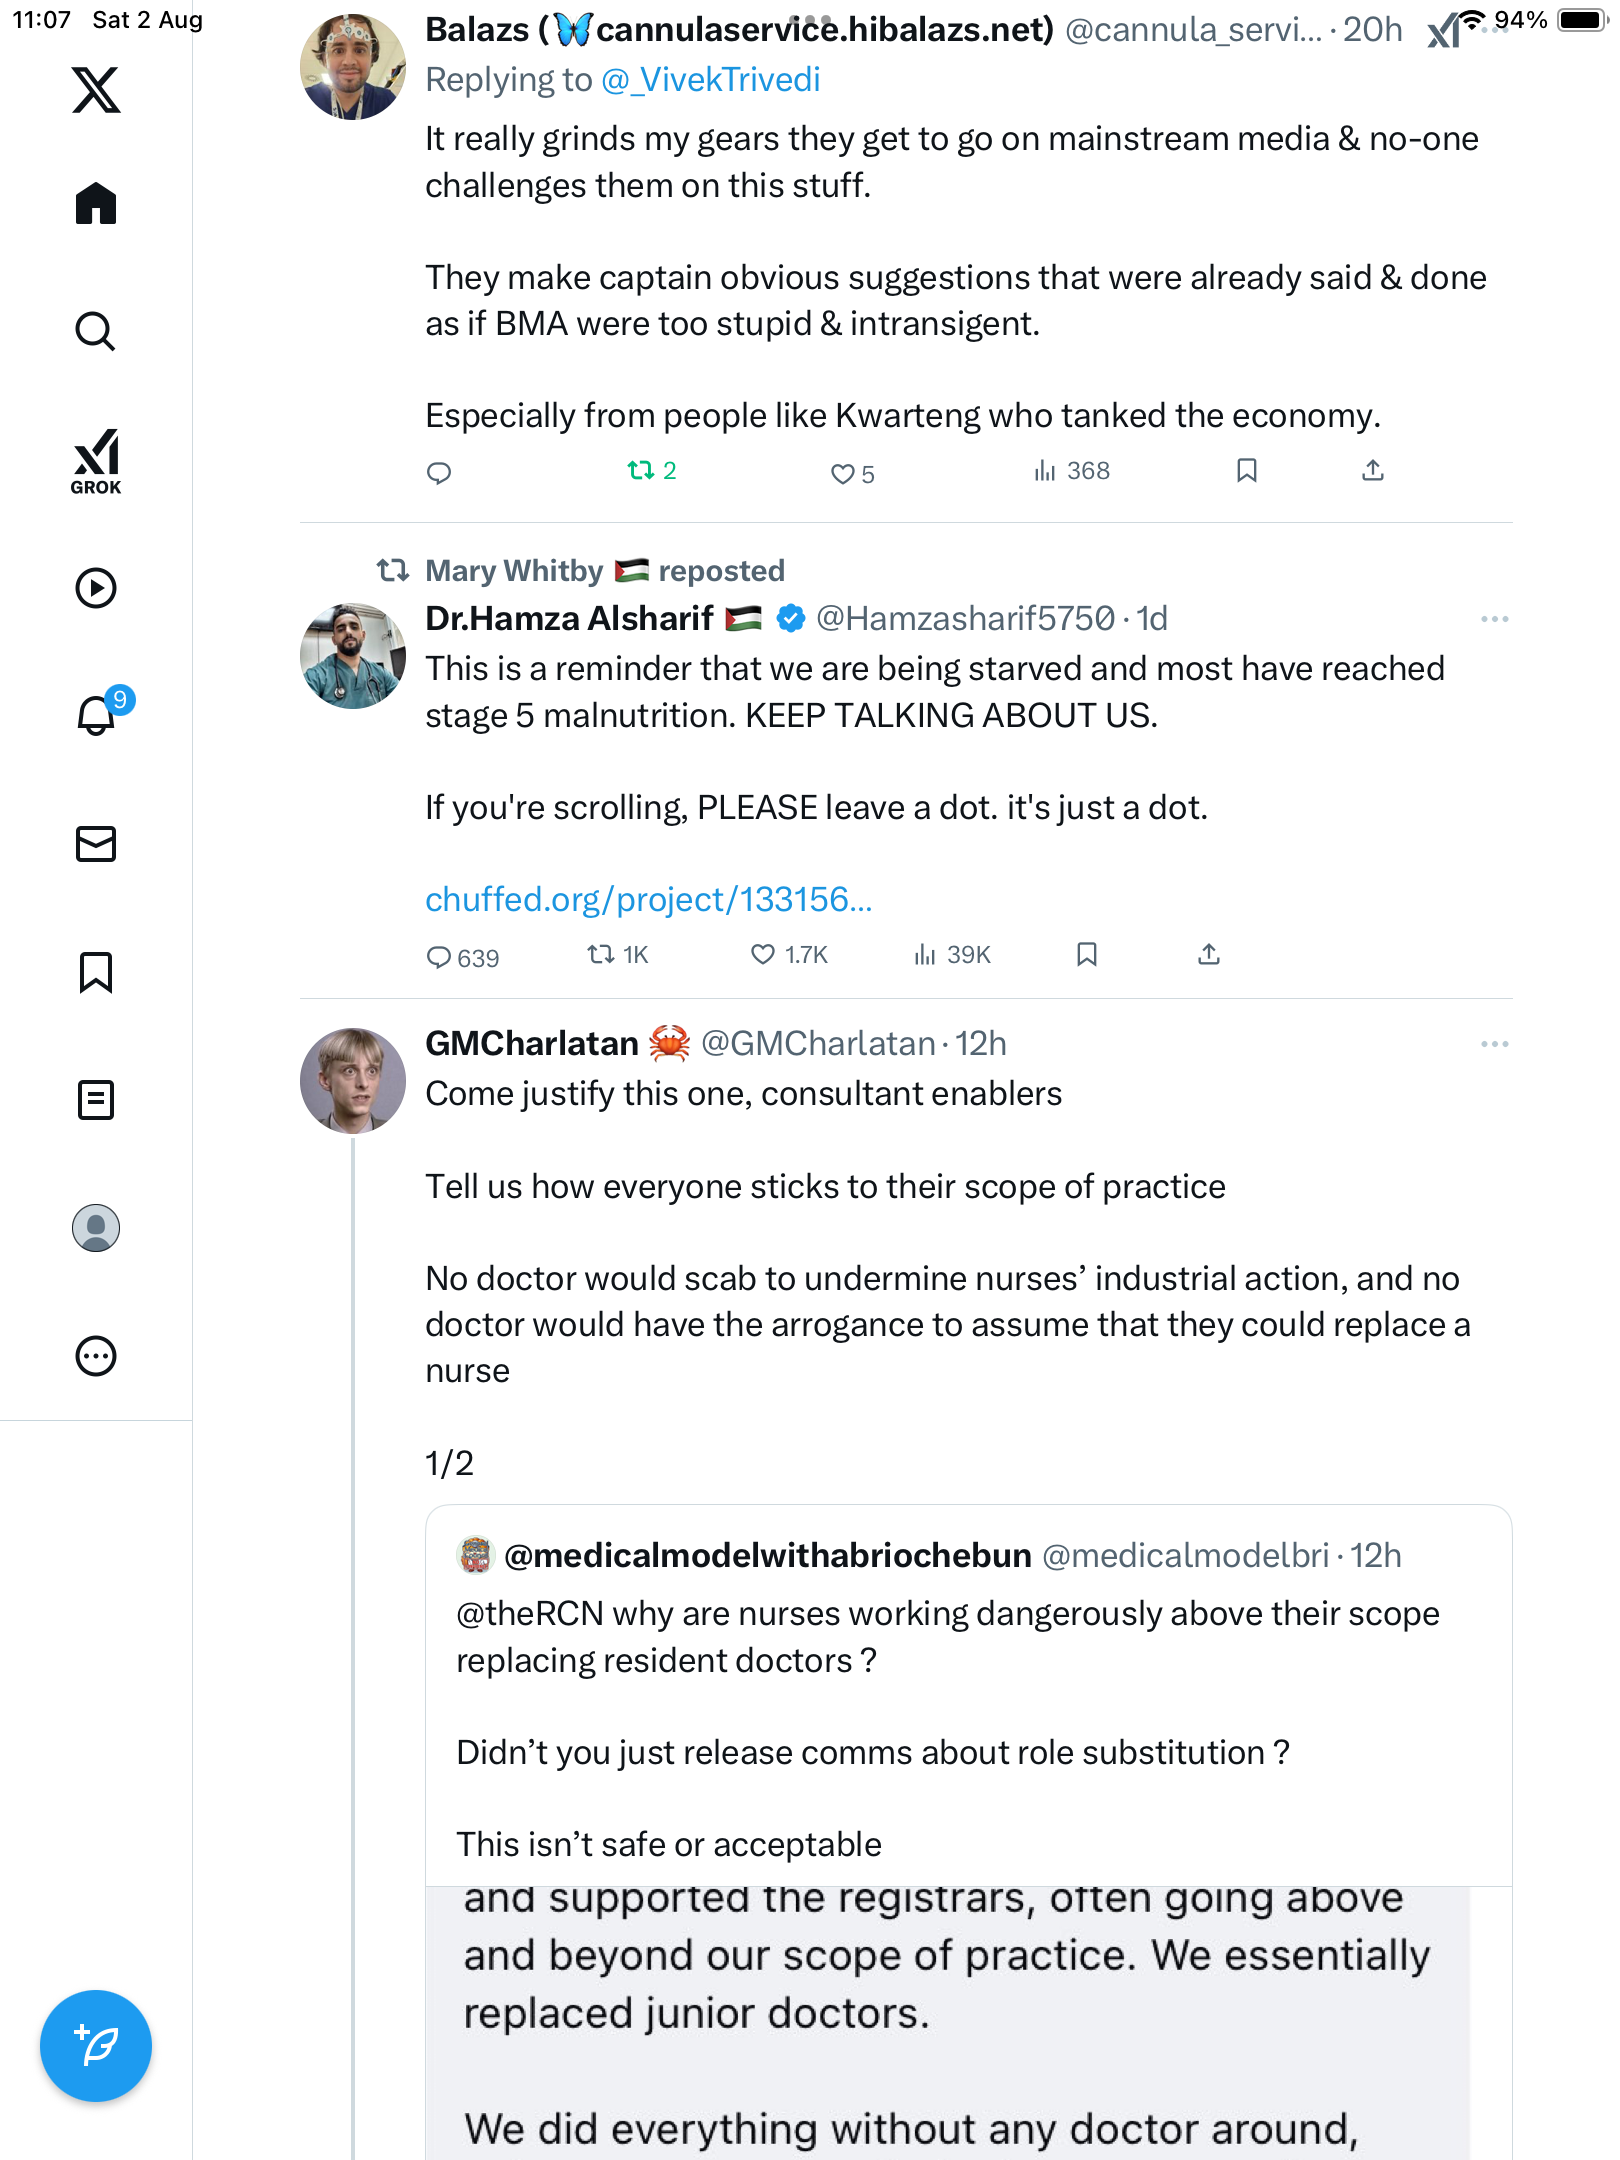Screen dimensions: 1620x2160
Task: Open more options on GMCharlatan's post
Action: coord(1494,1044)
